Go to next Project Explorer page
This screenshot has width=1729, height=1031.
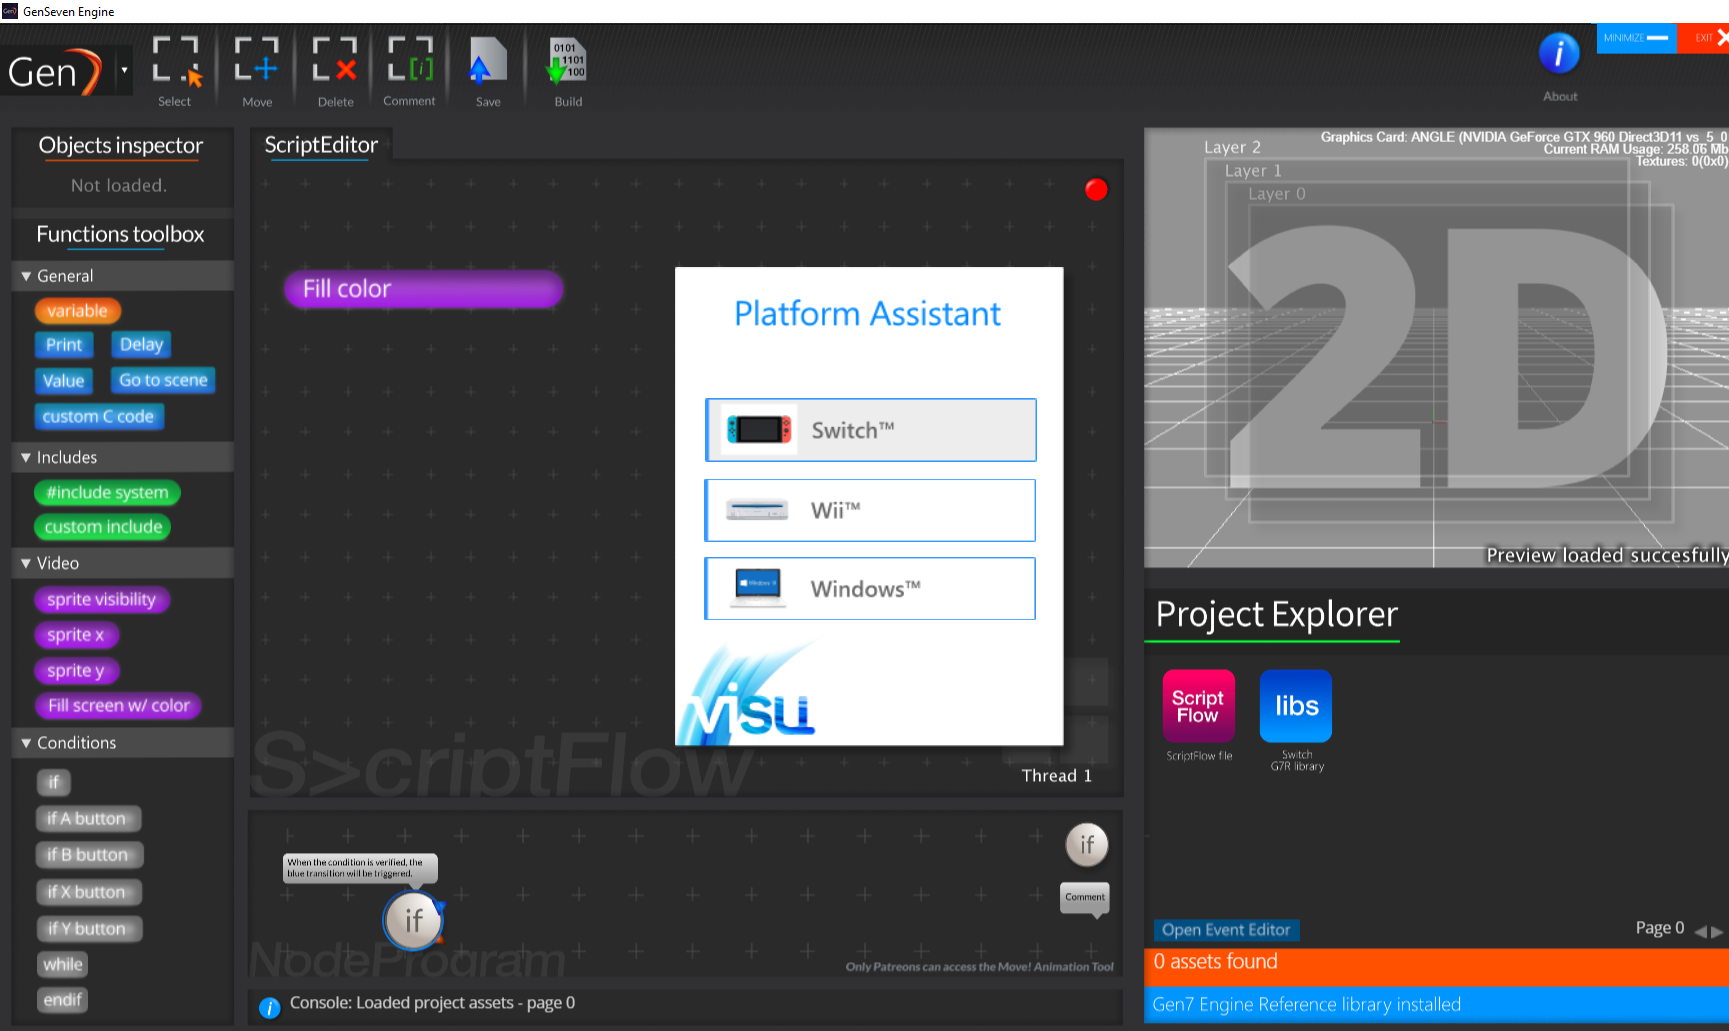click(x=1717, y=931)
